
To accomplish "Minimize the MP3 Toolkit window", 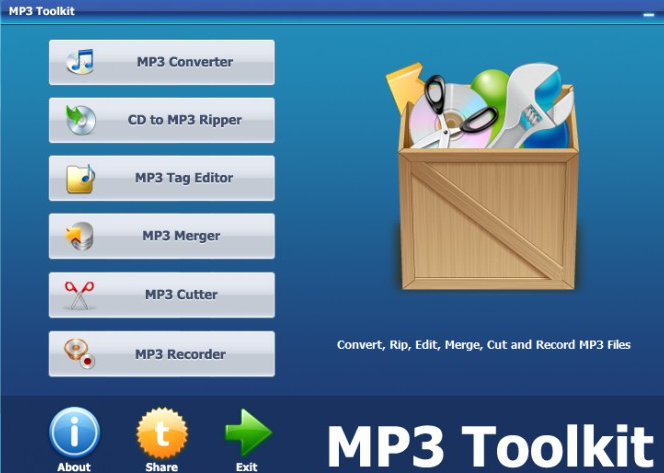I will point(649,15).
